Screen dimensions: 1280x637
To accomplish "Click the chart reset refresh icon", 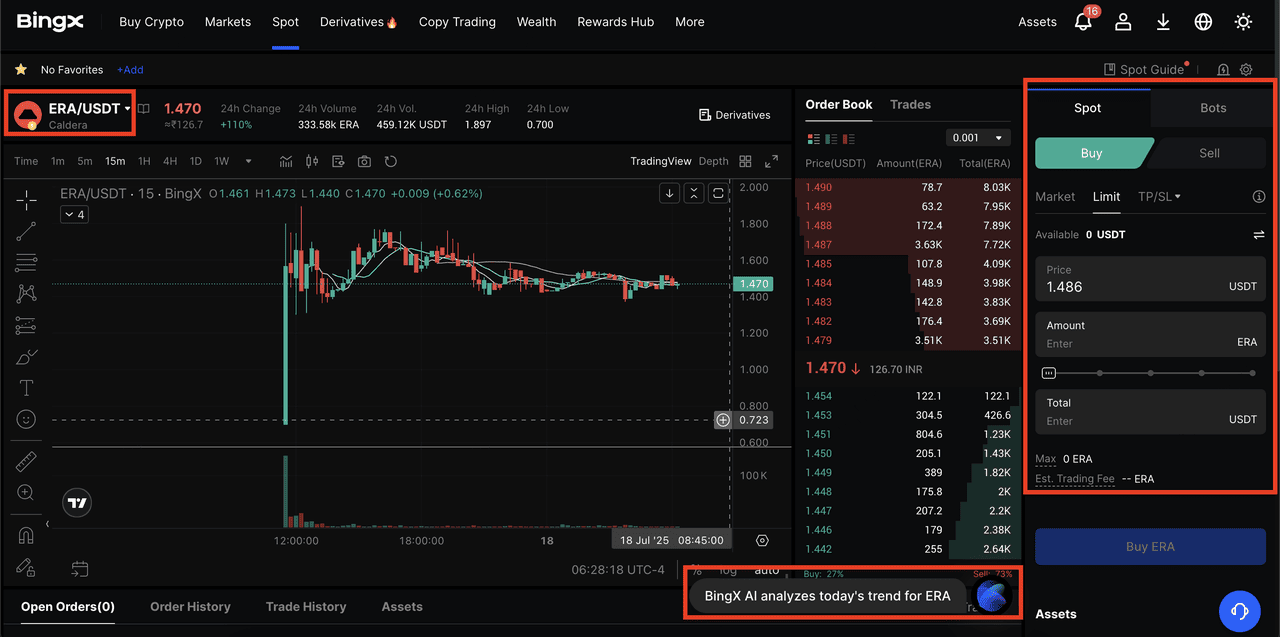I will point(391,161).
